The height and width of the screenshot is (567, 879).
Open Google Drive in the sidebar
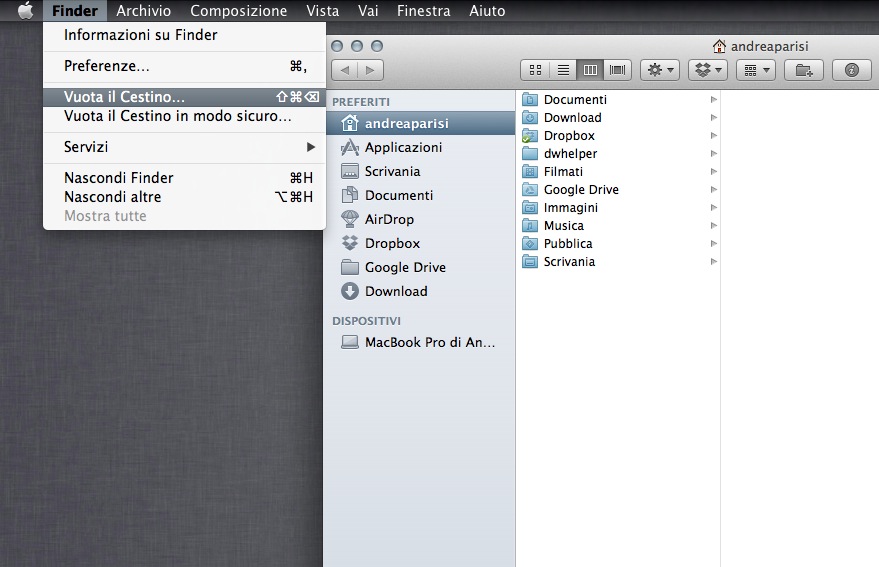[x=420, y=268]
